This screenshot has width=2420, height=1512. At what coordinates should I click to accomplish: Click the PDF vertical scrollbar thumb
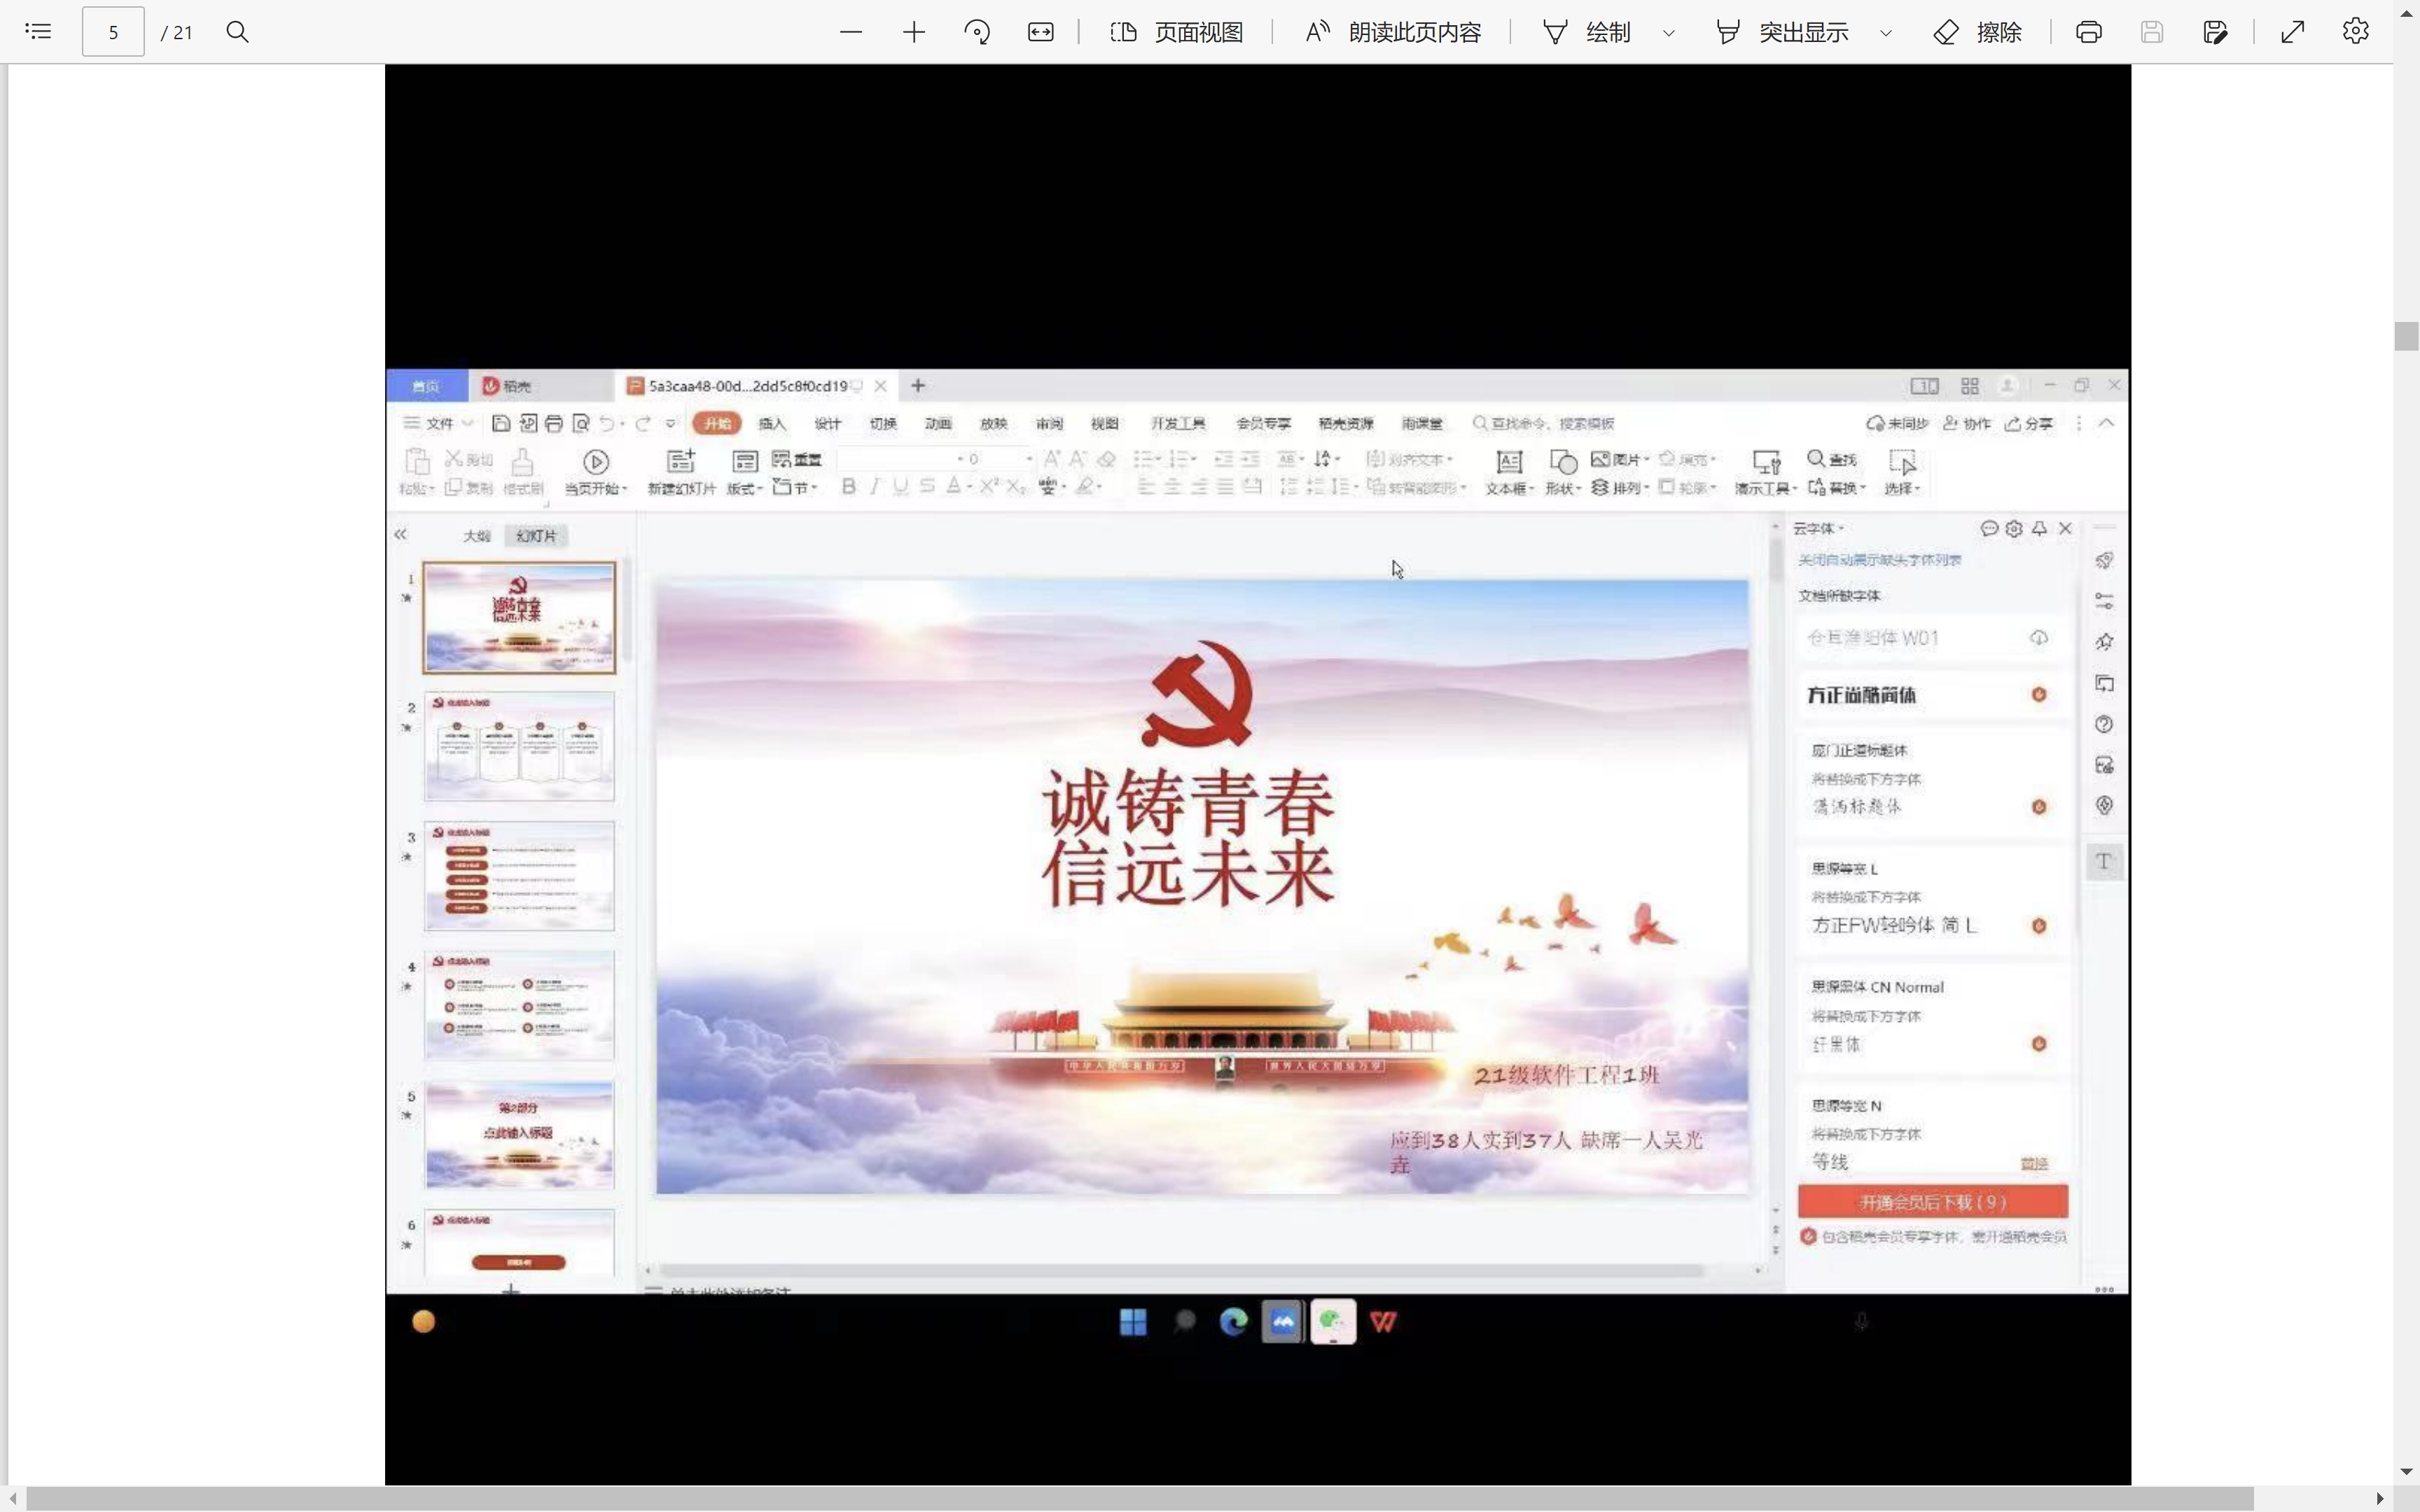[2406, 336]
